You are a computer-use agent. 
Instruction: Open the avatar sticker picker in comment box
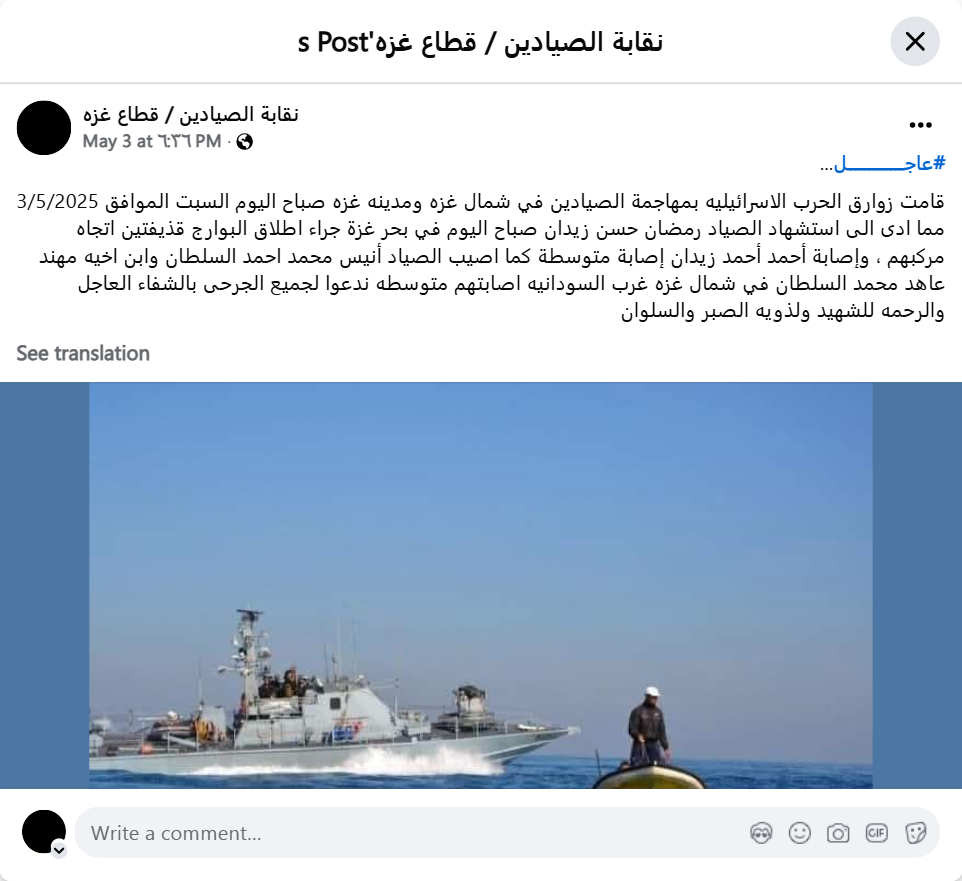761,833
